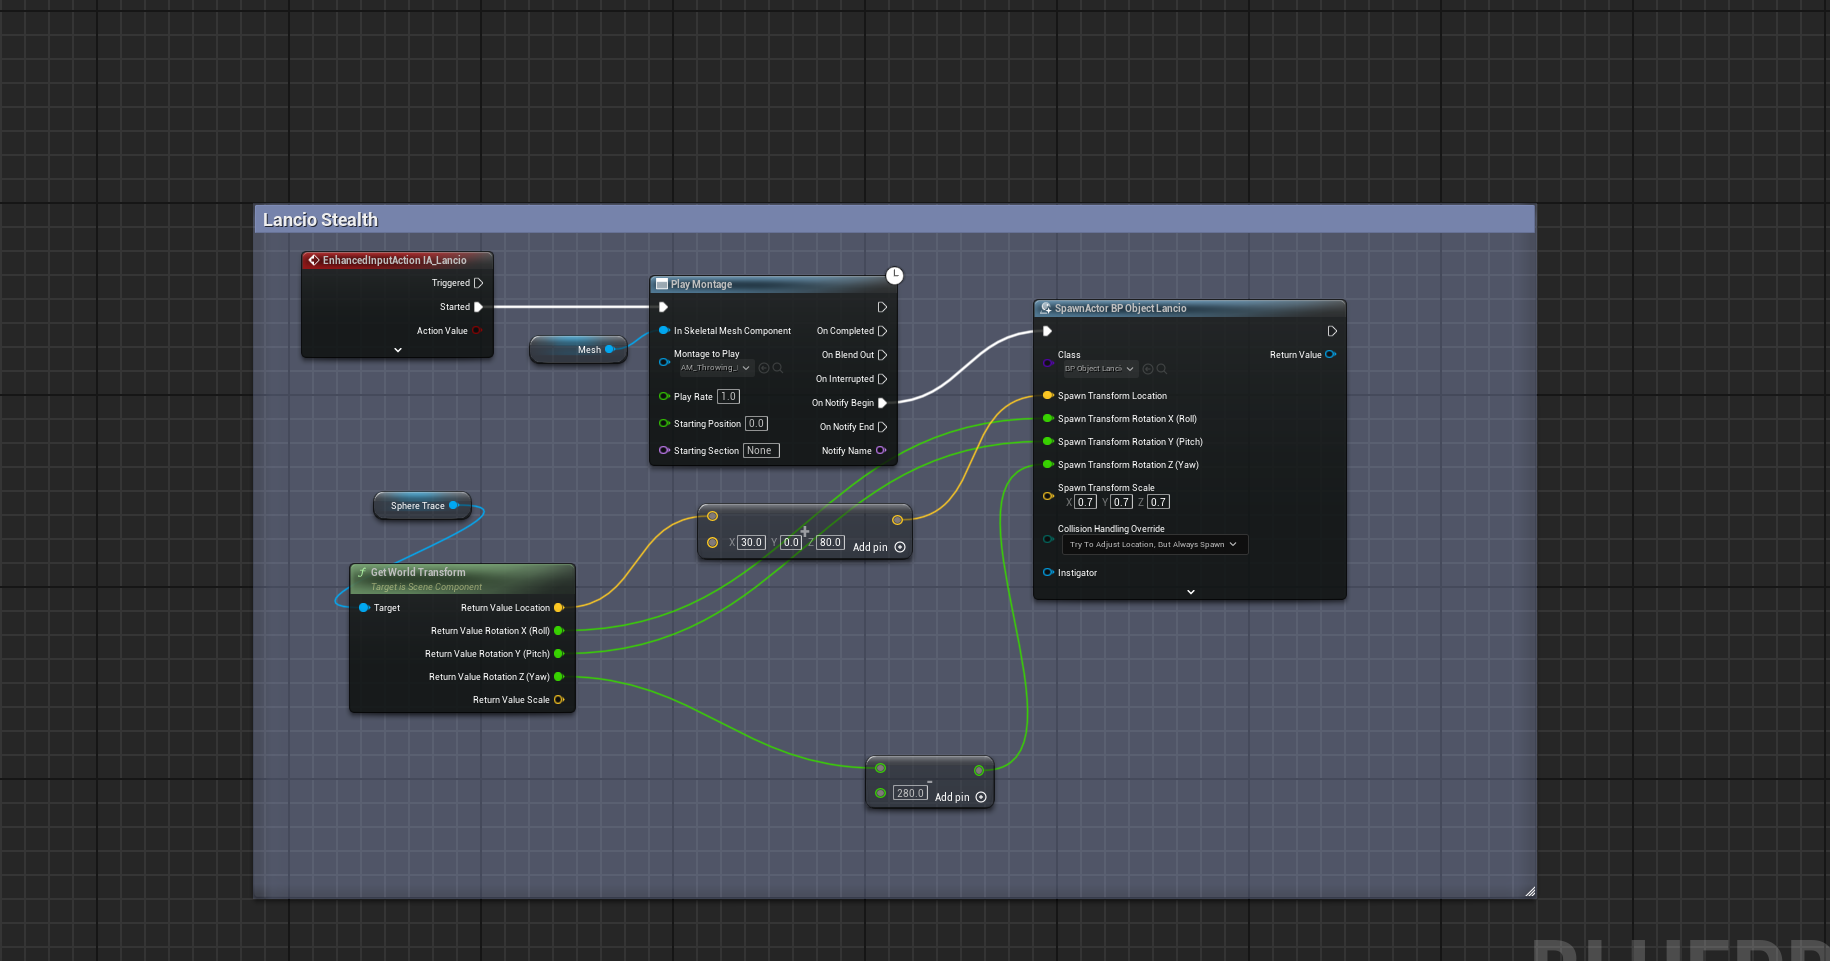Click the Get World Transform node header
The width and height of the screenshot is (1830, 961).
click(x=462, y=578)
